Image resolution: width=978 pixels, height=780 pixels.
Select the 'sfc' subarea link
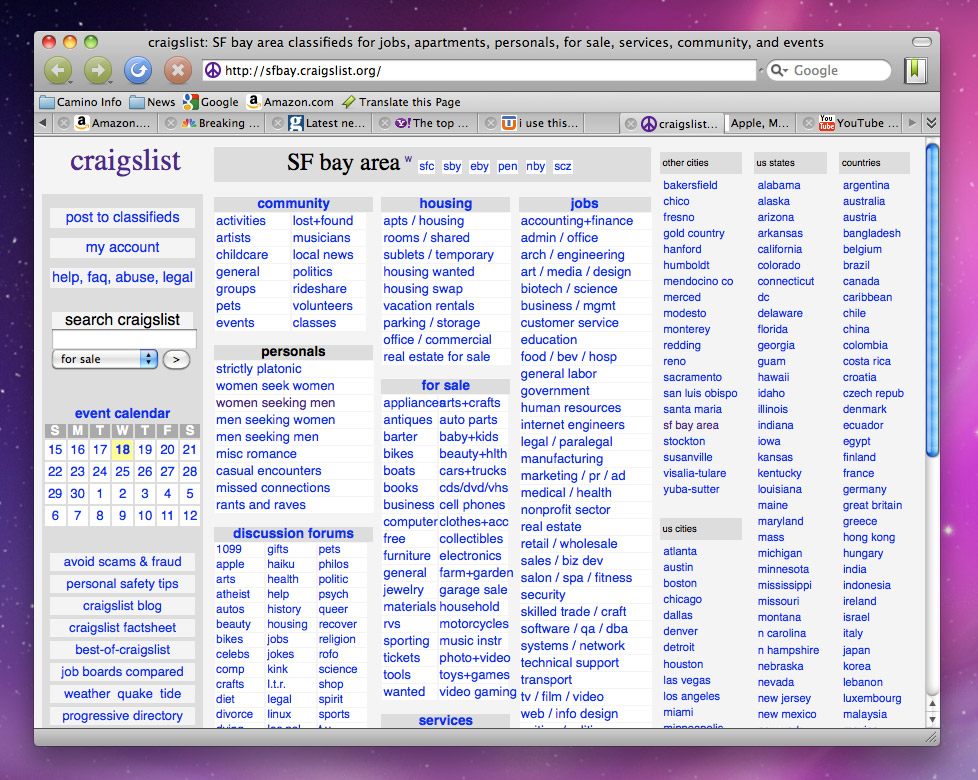point(427,166)
